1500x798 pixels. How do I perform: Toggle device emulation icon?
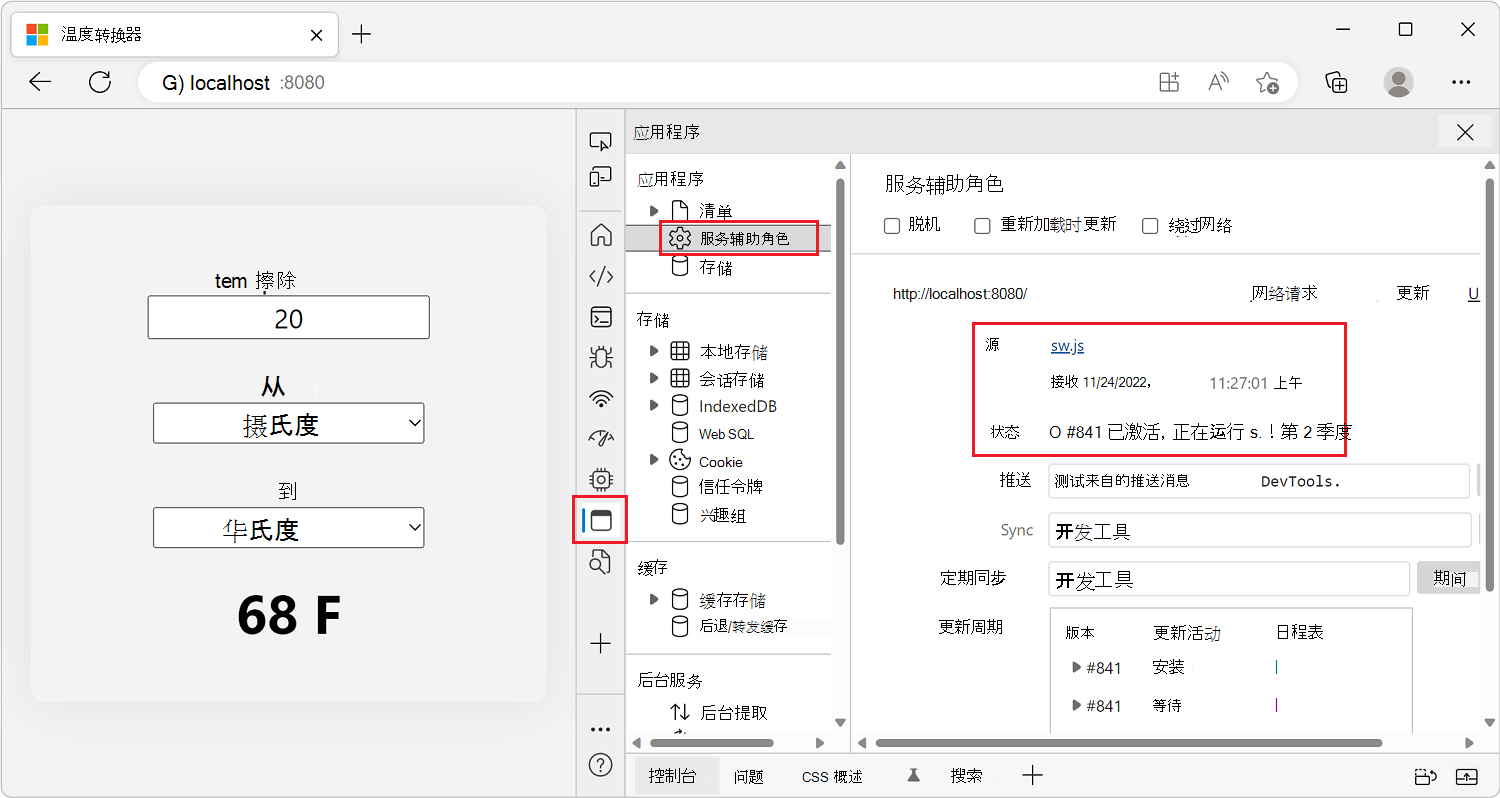pyautogui.click(x=600, y=178)
